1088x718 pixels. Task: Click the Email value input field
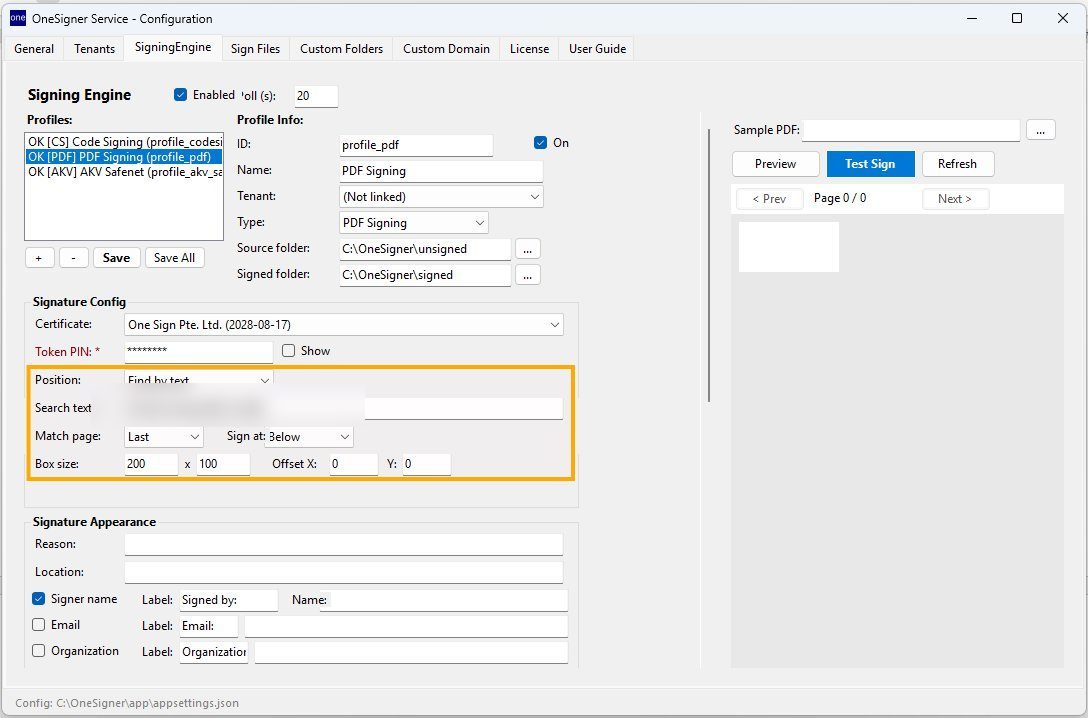tap(407, 626)
